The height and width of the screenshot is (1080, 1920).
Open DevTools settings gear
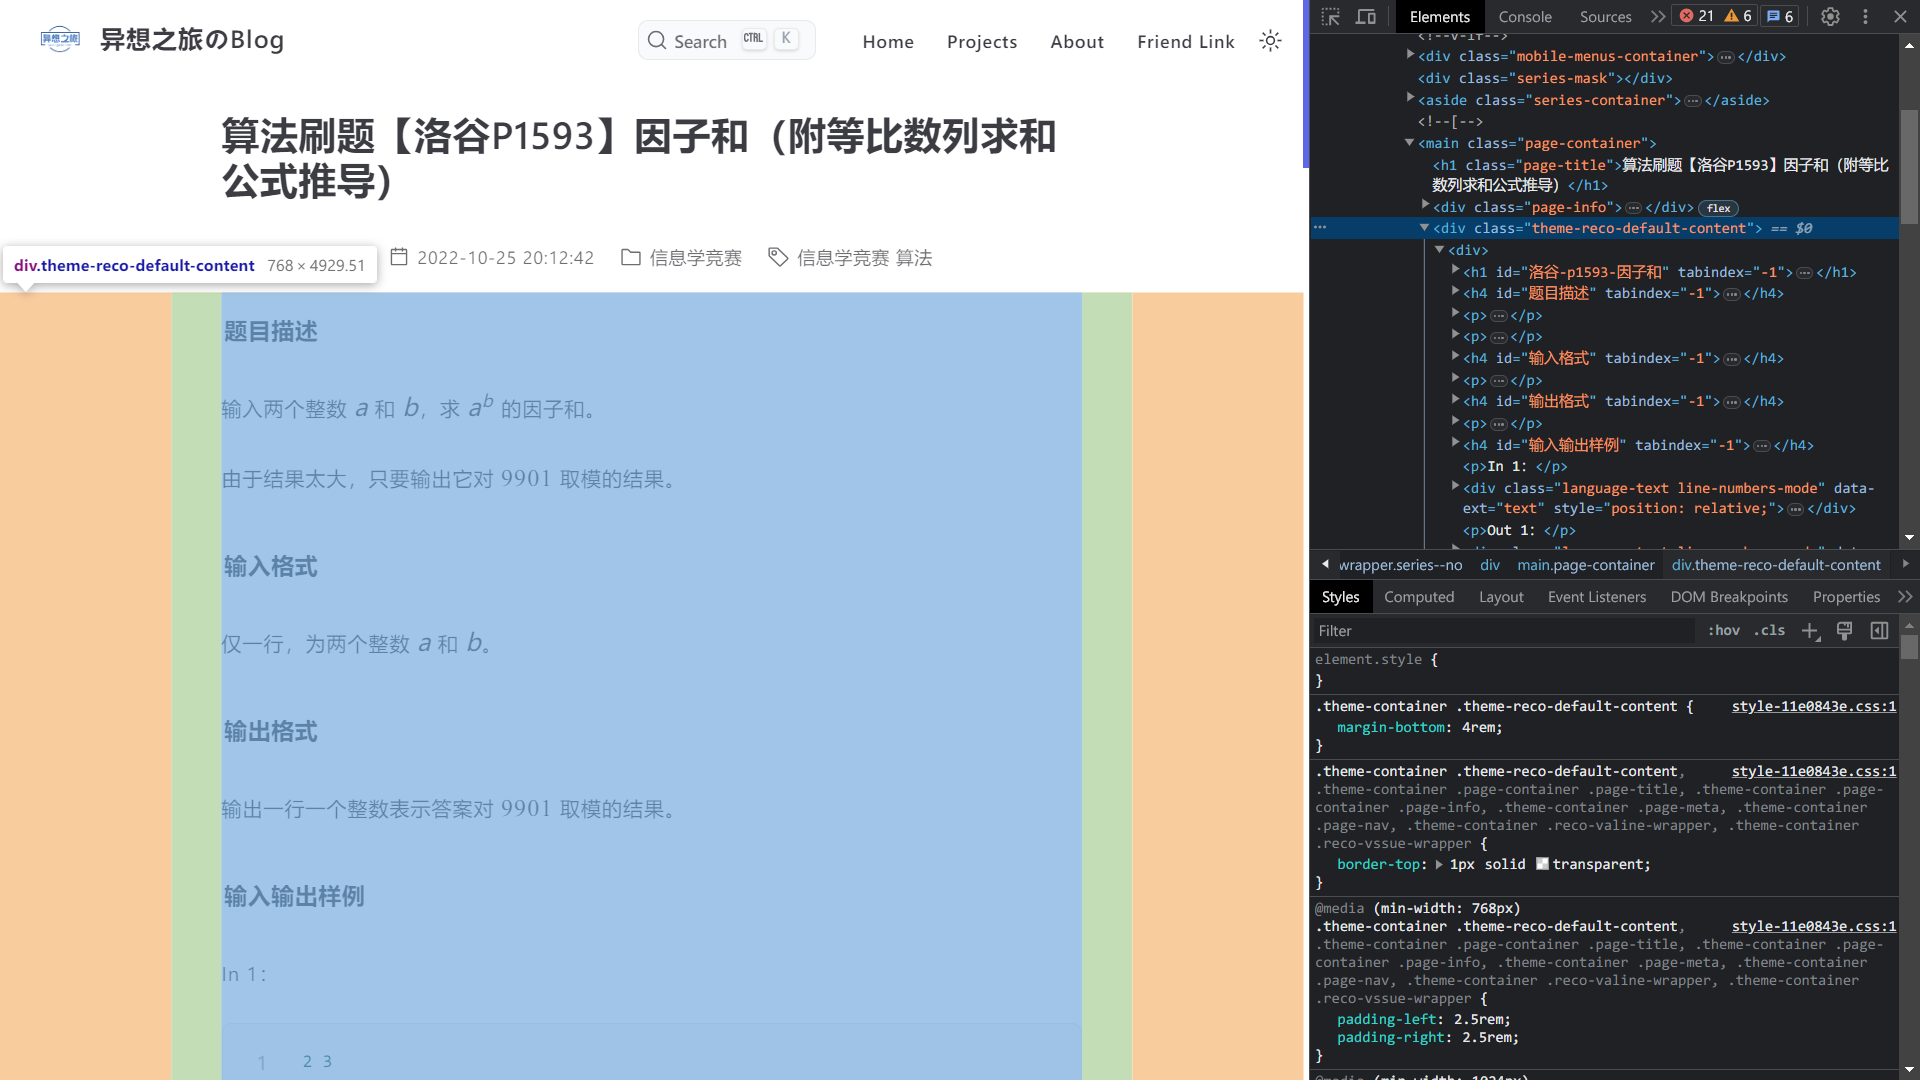point(1830,17)
